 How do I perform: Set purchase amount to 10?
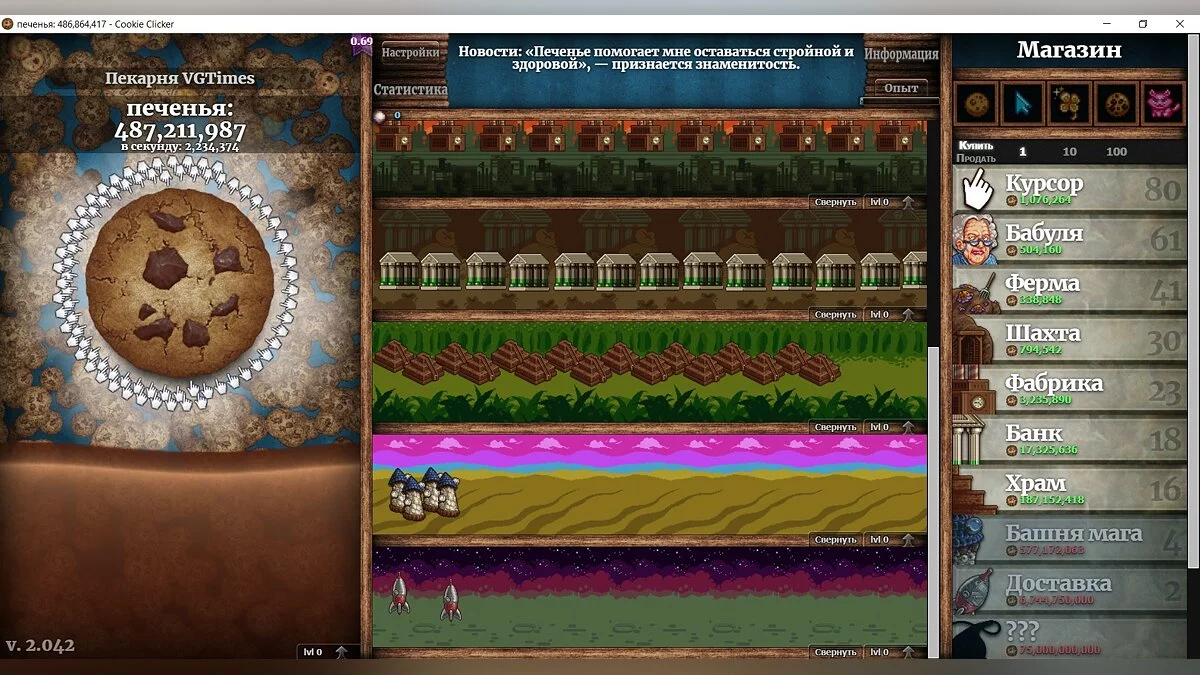point(1069,152)
